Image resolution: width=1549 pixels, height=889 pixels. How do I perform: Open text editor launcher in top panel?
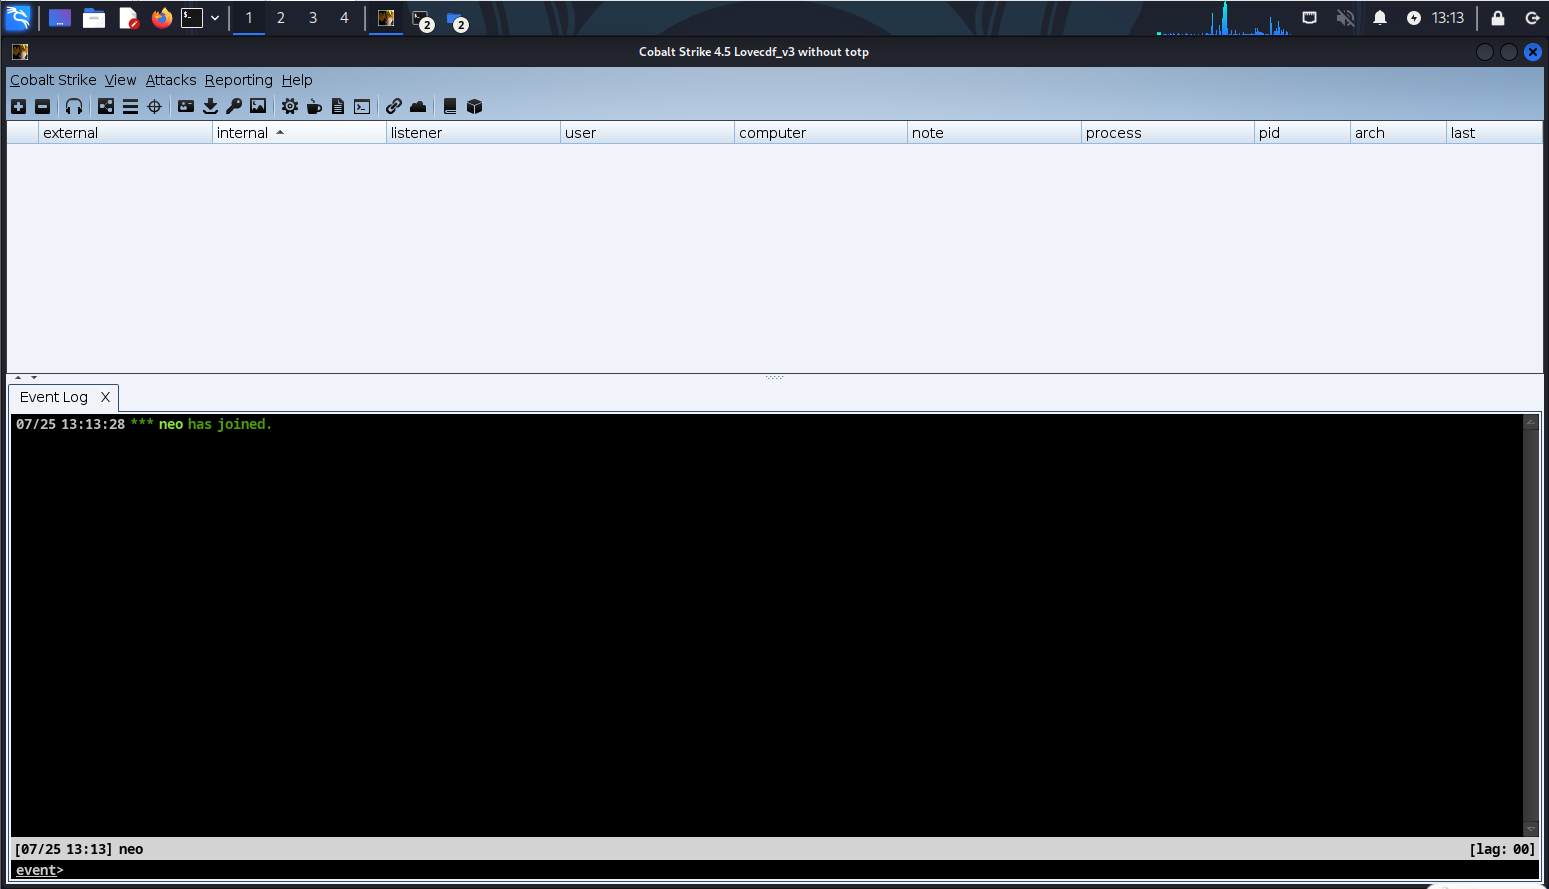[128, 18]
